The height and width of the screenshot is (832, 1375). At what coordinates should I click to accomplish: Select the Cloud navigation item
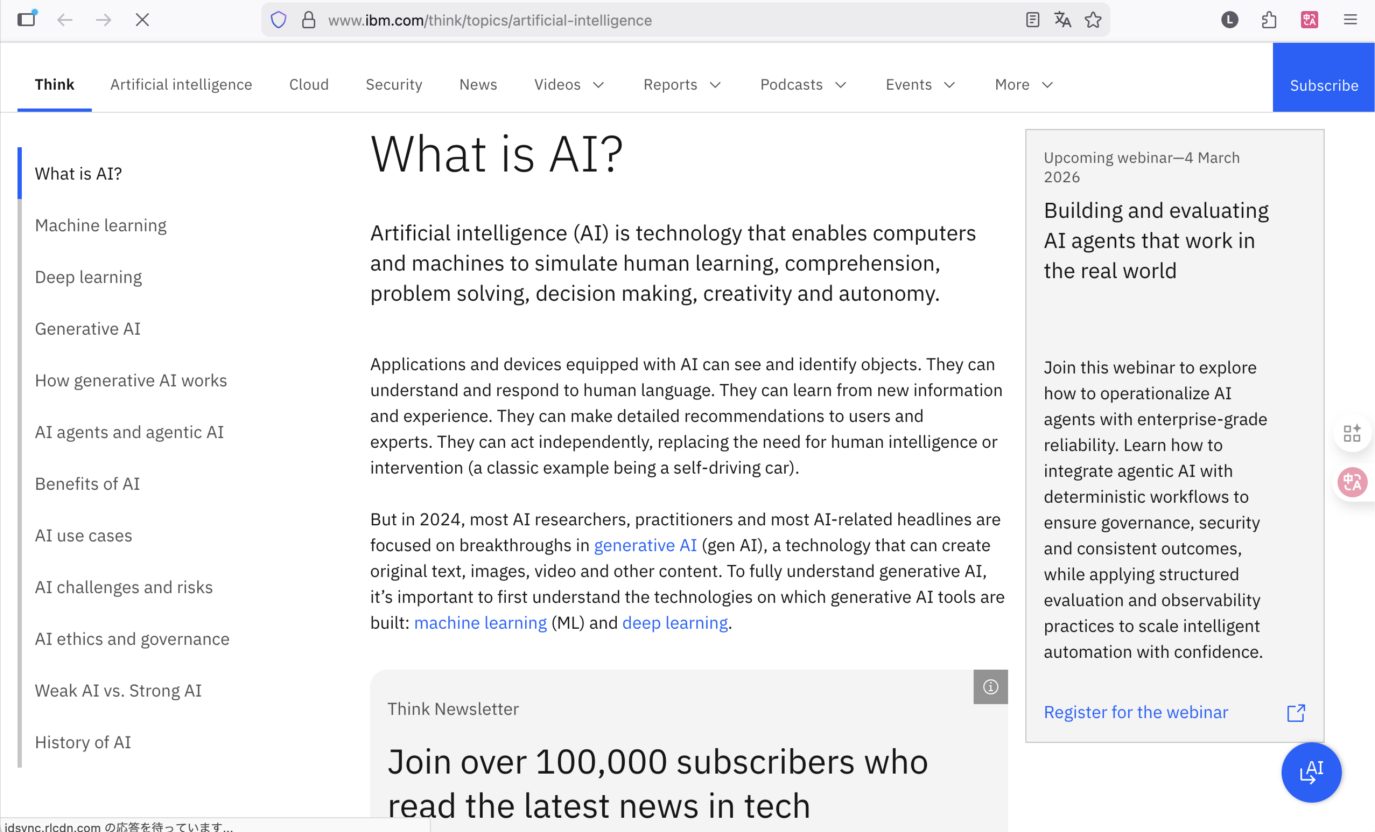point(309,85)
